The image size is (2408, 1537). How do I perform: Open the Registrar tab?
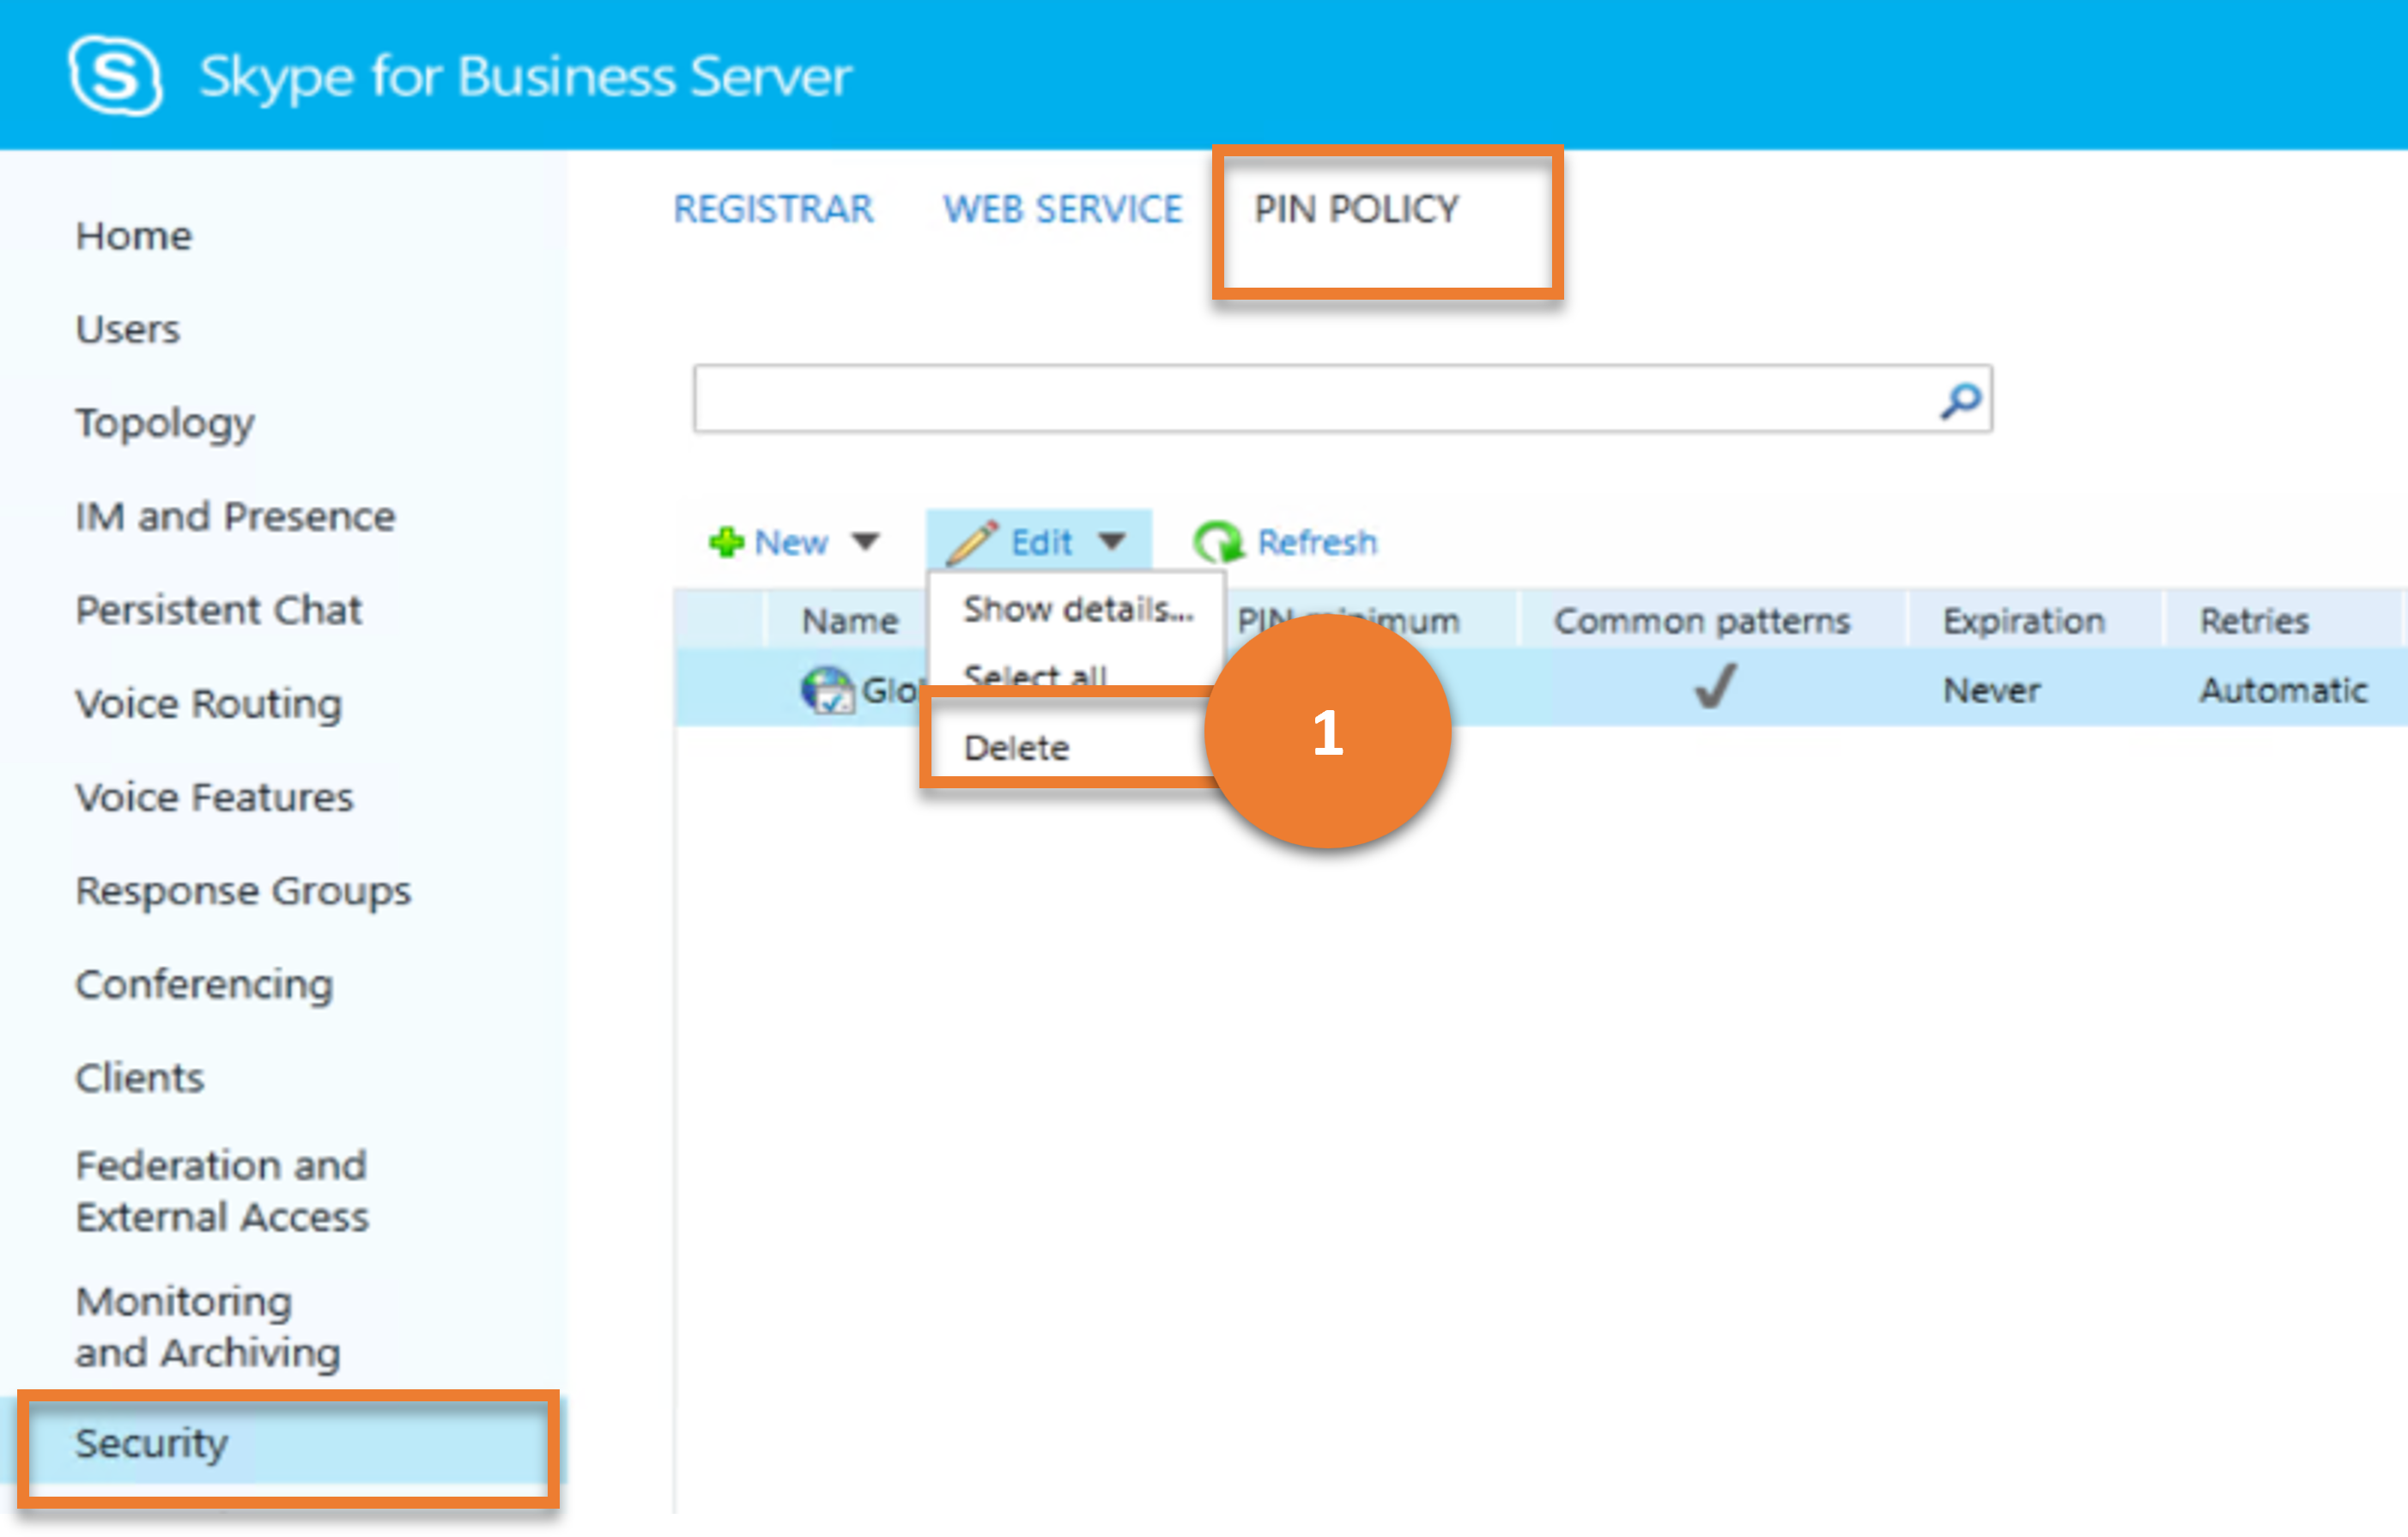(773, 209)
